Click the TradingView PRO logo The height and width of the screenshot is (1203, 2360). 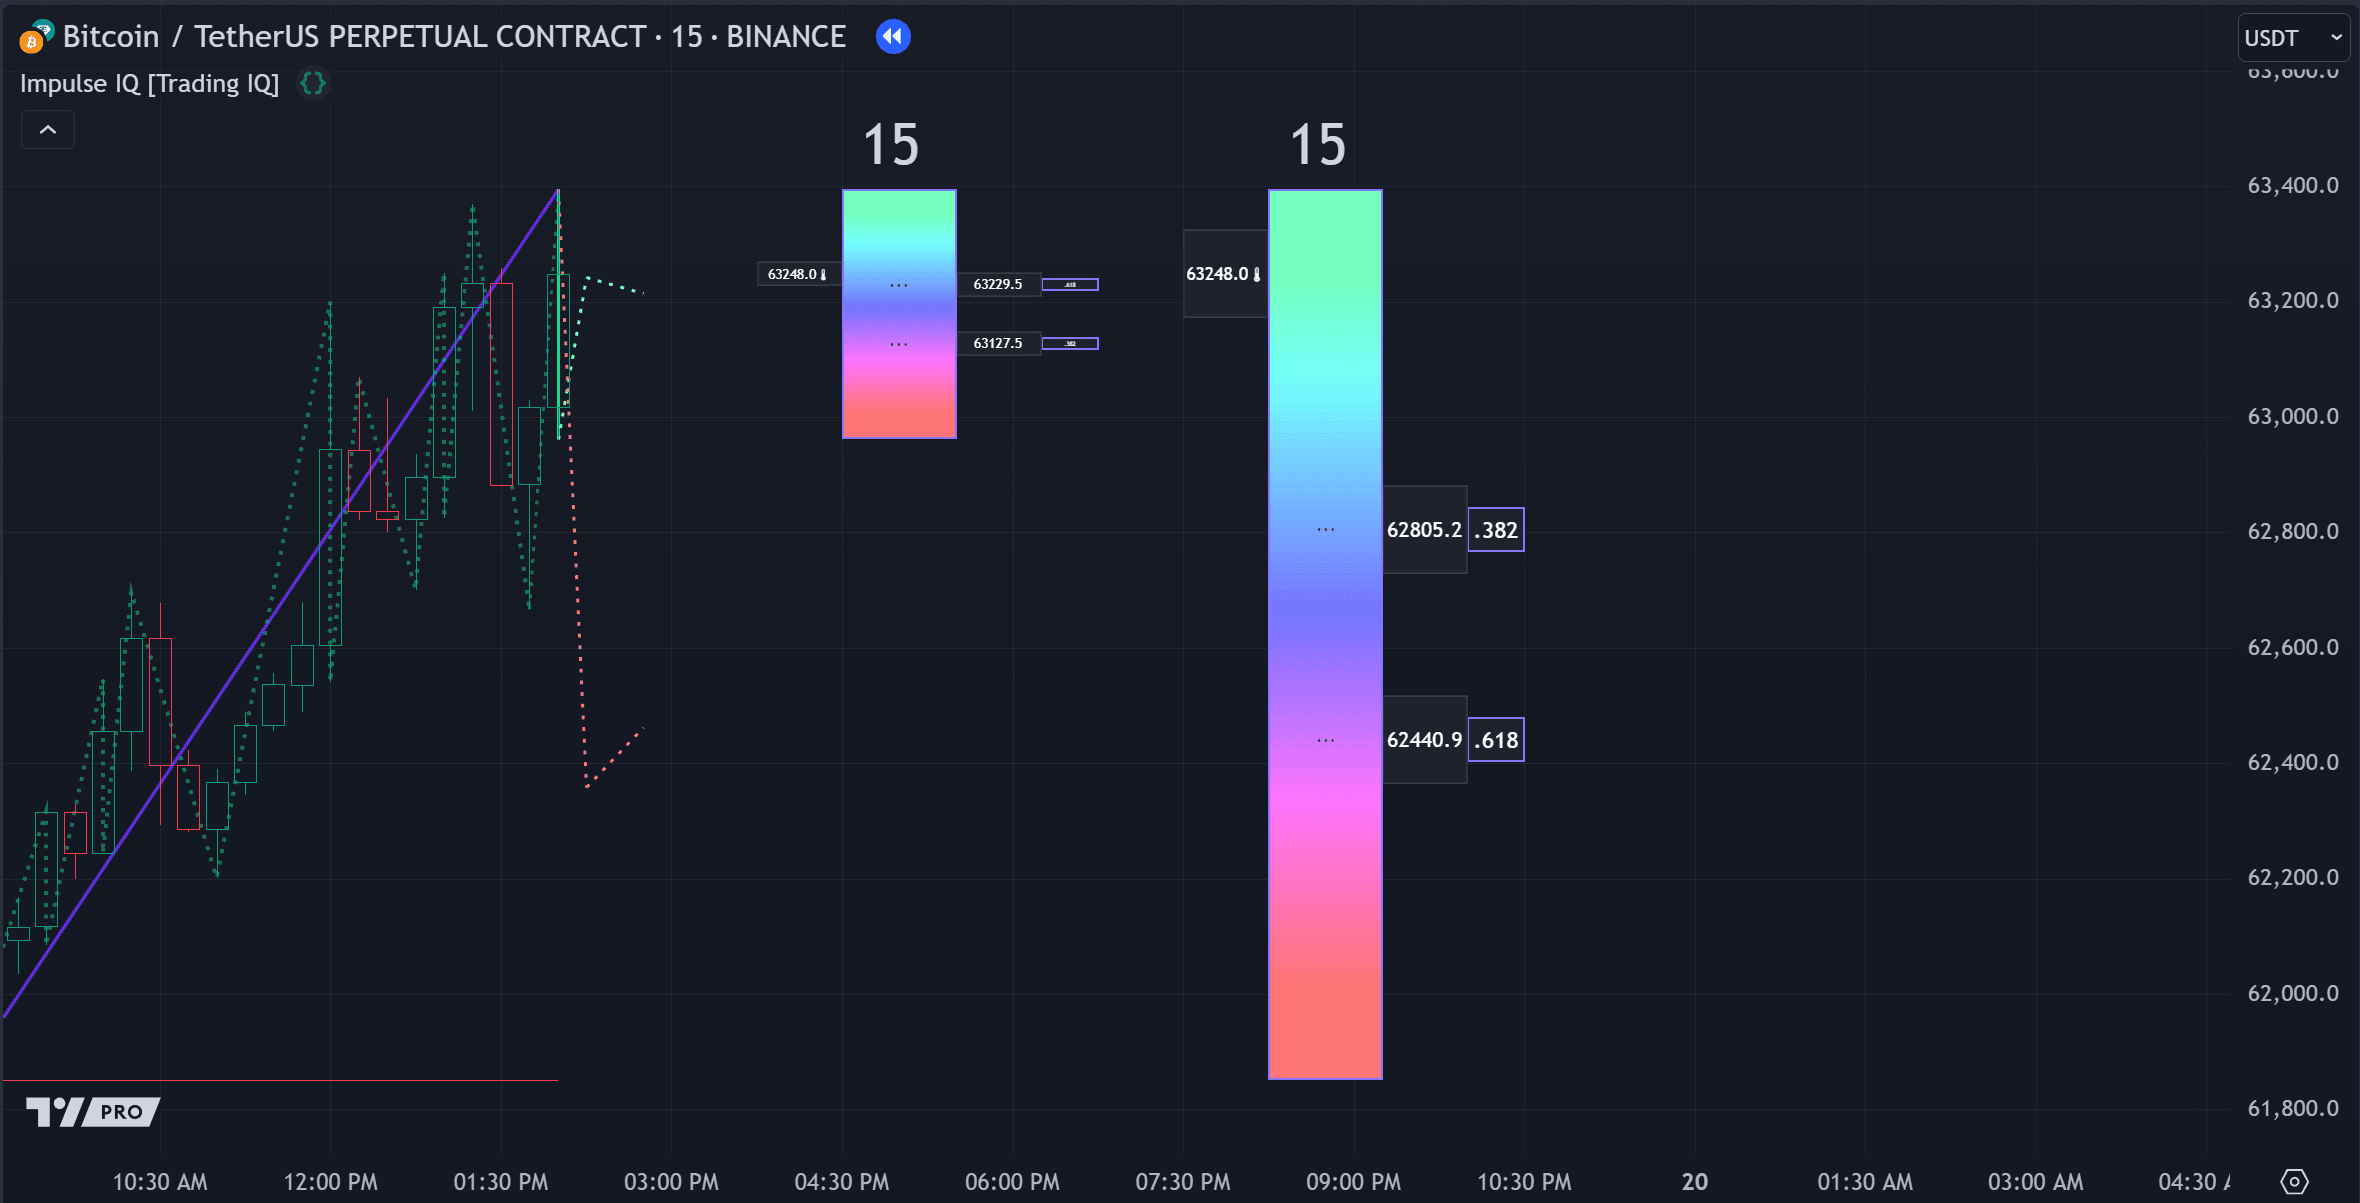[93, 1111]
